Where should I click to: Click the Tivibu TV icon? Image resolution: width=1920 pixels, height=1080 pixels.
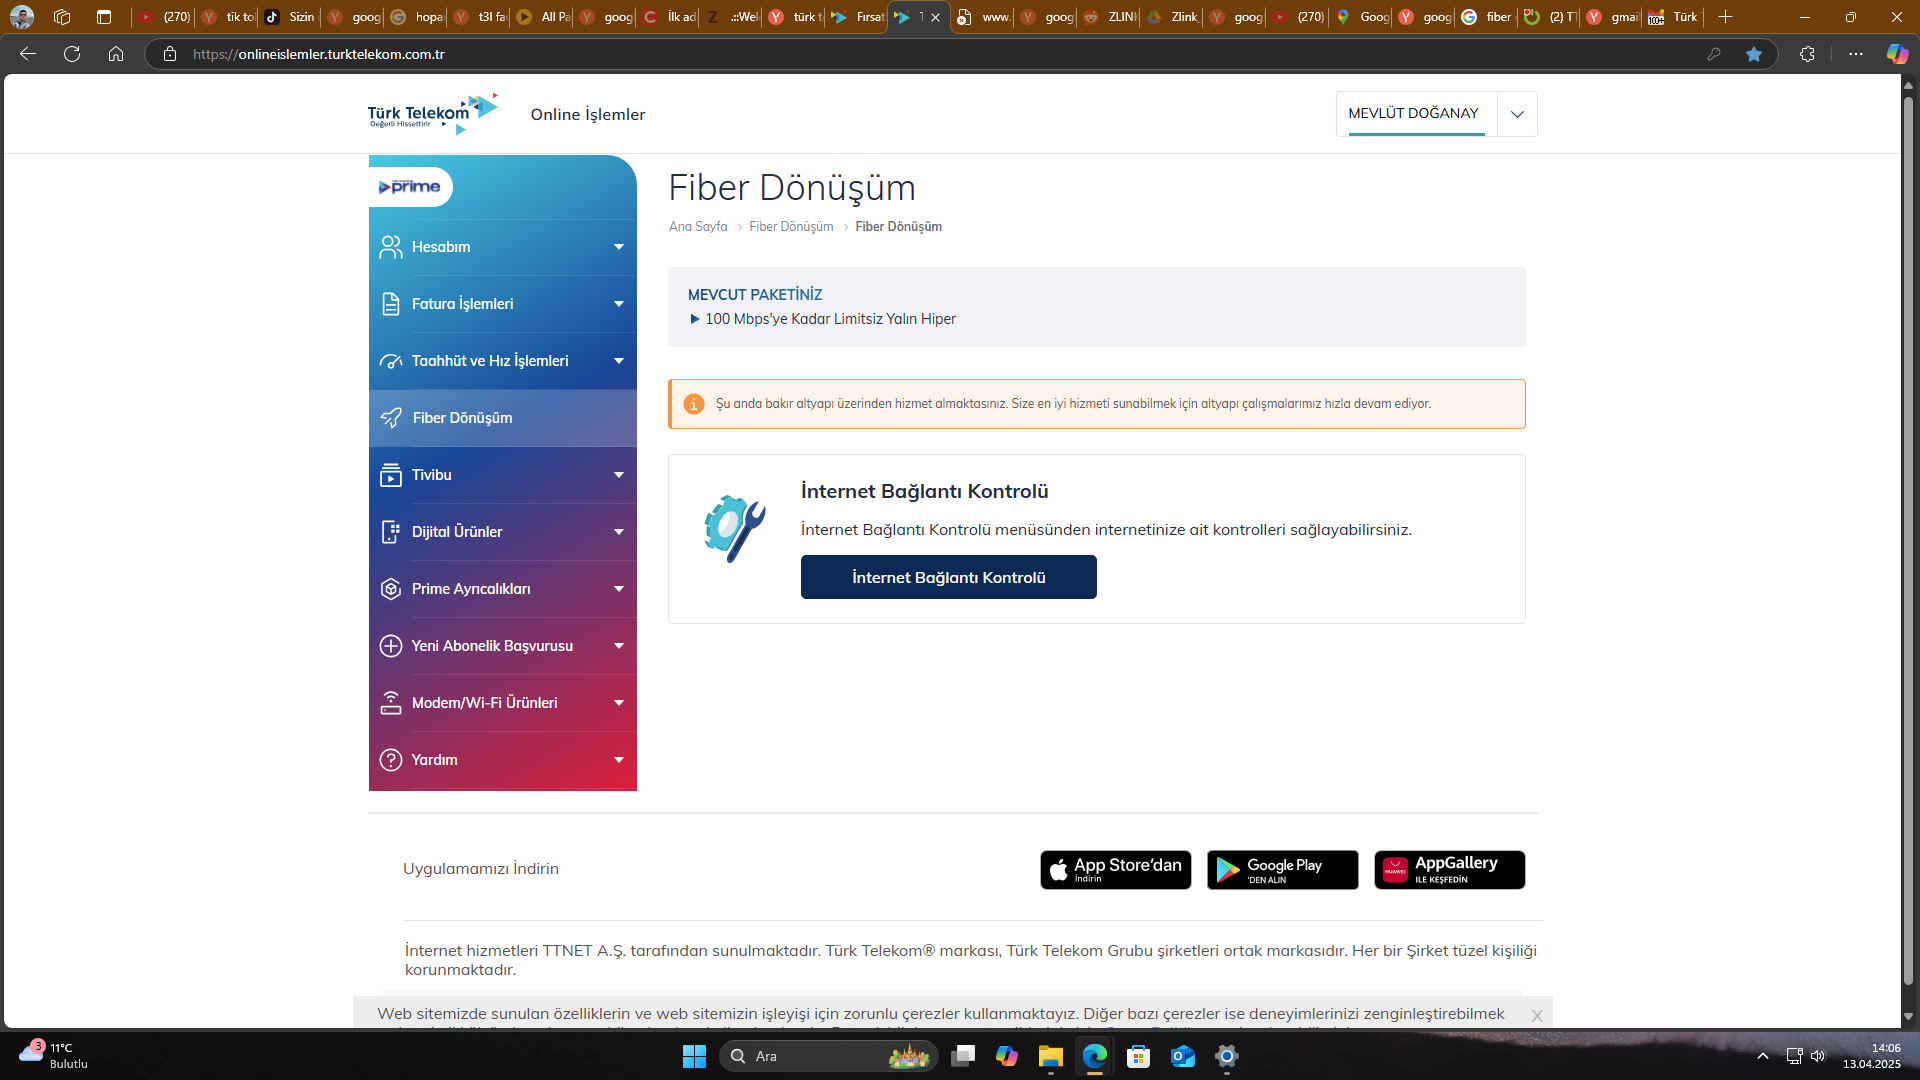pyautogui.click(x=391, y=475)
